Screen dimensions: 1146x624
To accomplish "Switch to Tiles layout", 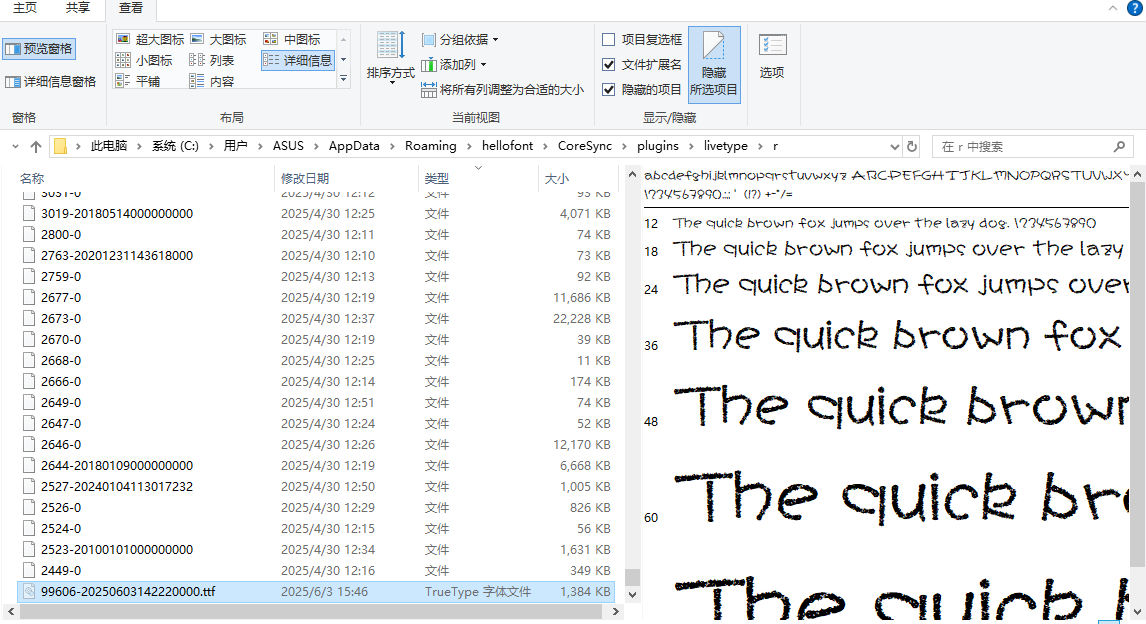I will (x=138, y=81).
